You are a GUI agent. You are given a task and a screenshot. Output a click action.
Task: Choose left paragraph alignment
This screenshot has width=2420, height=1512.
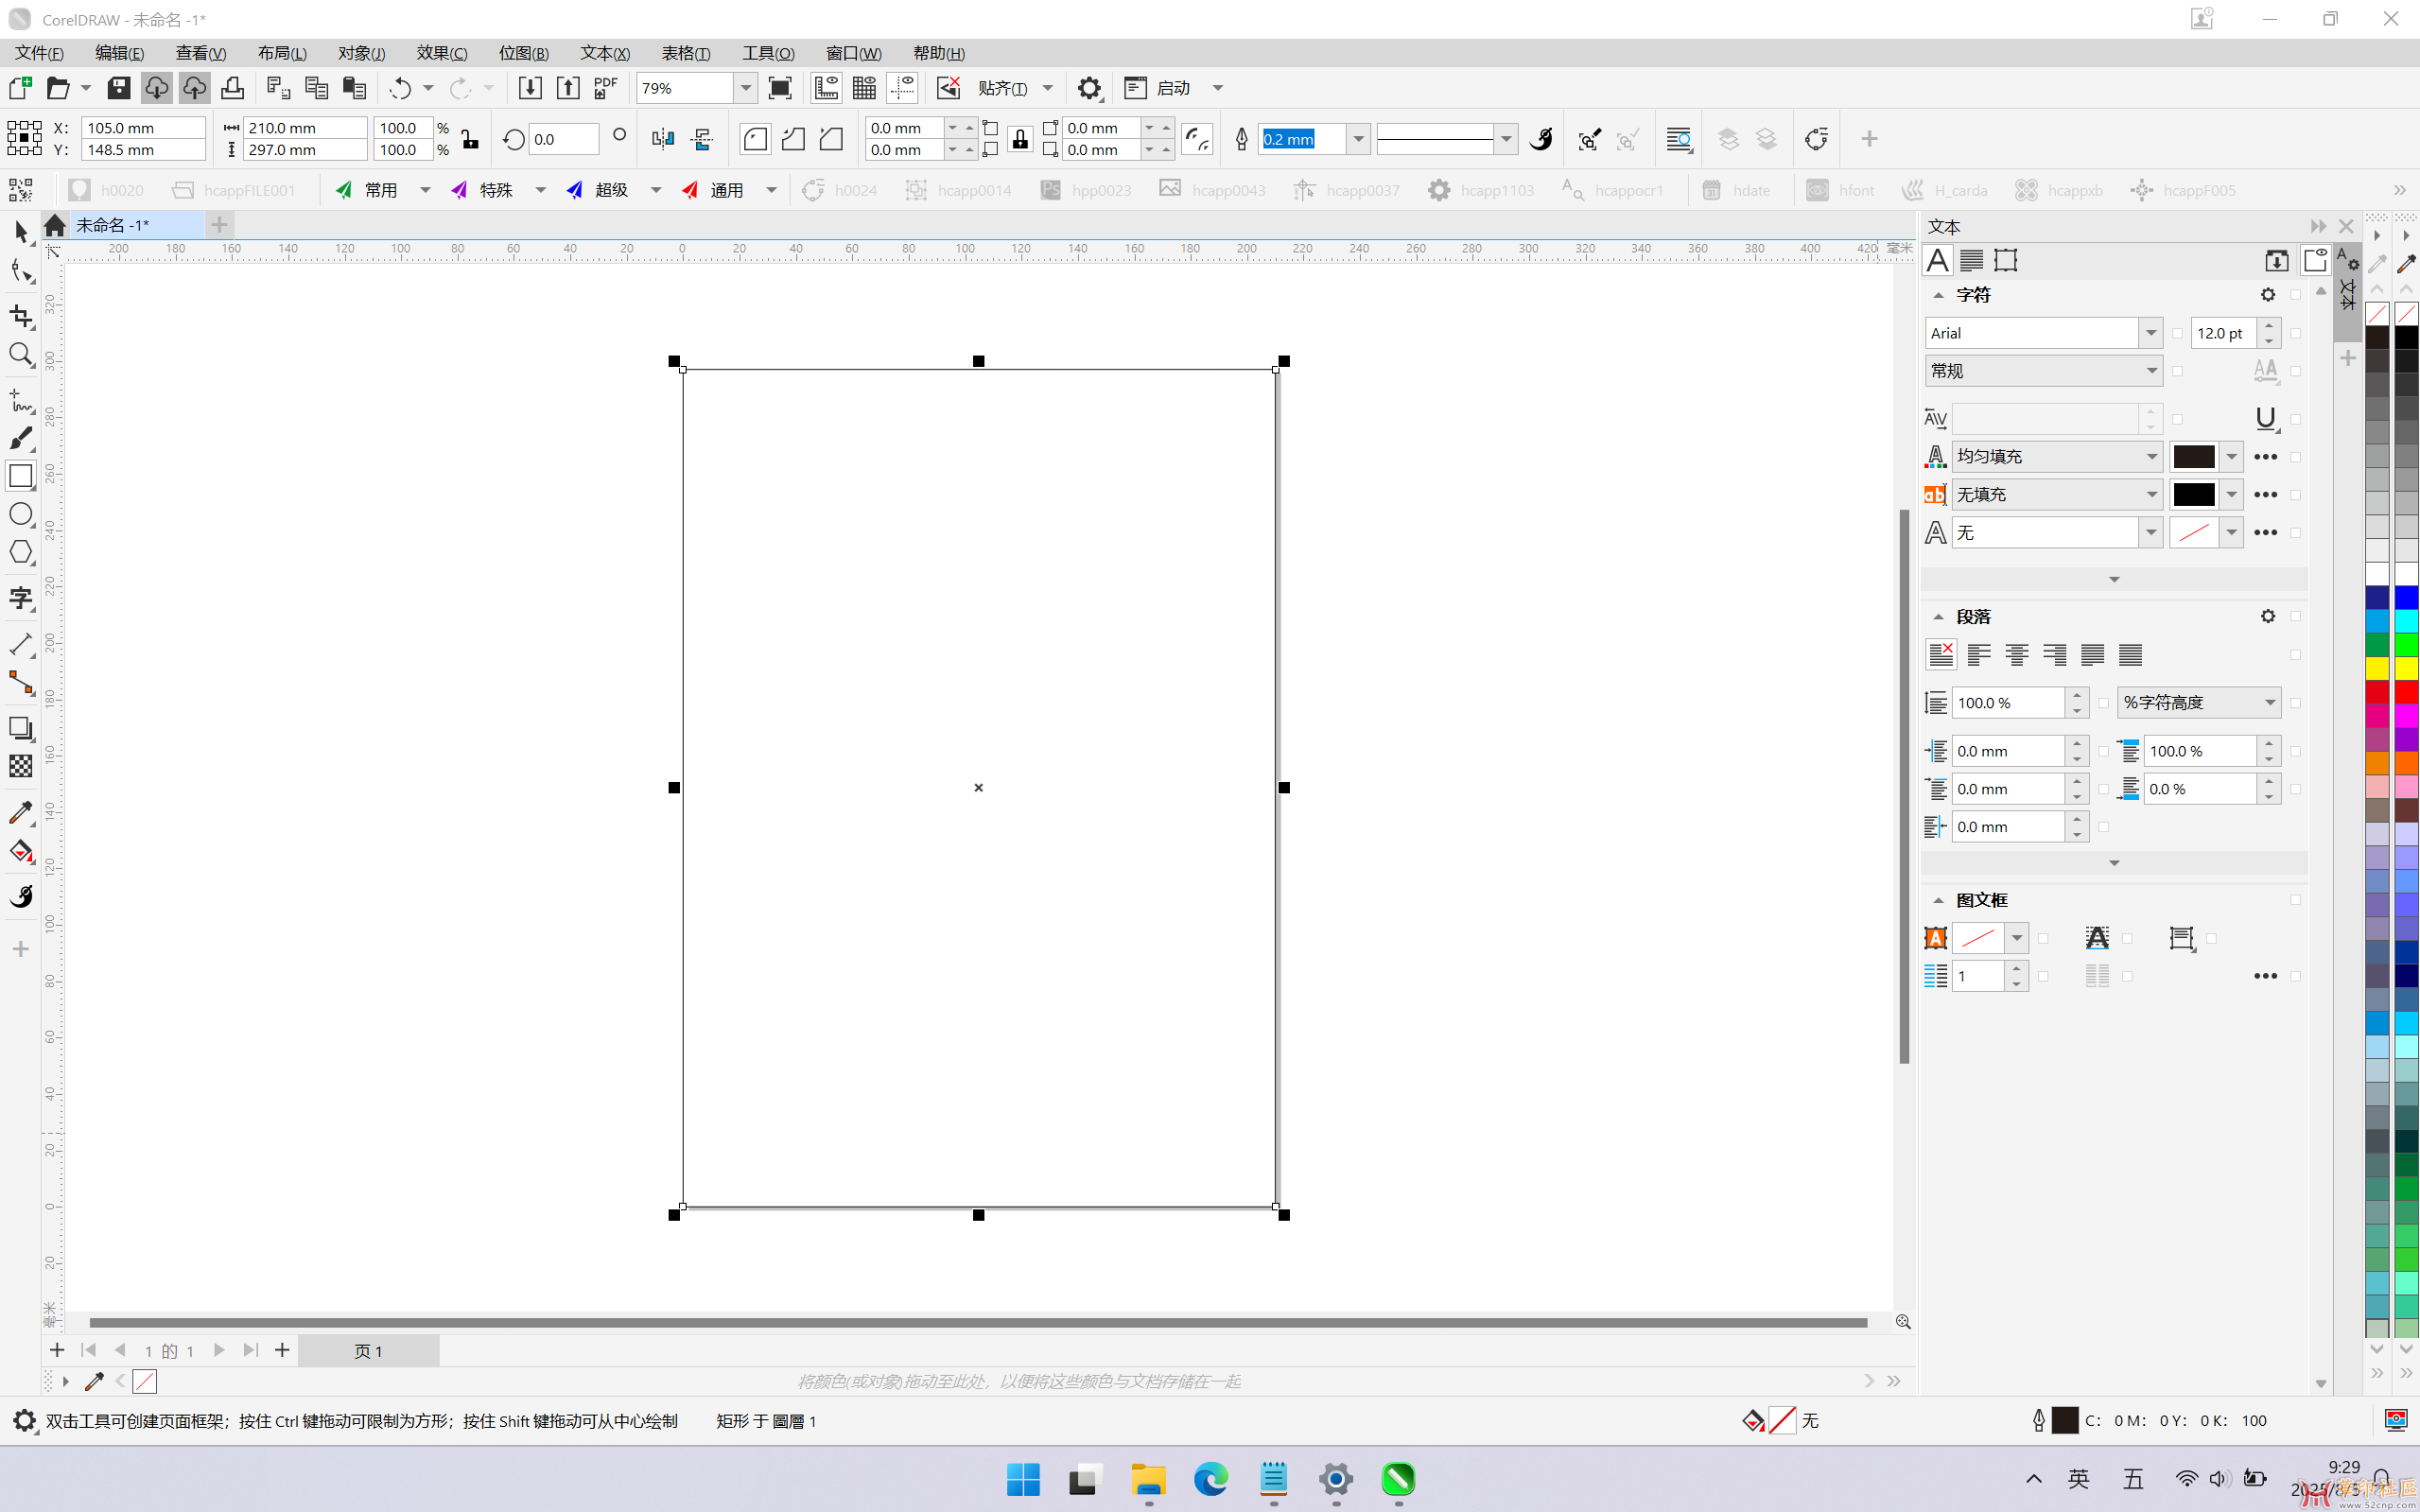(1979, 655)
